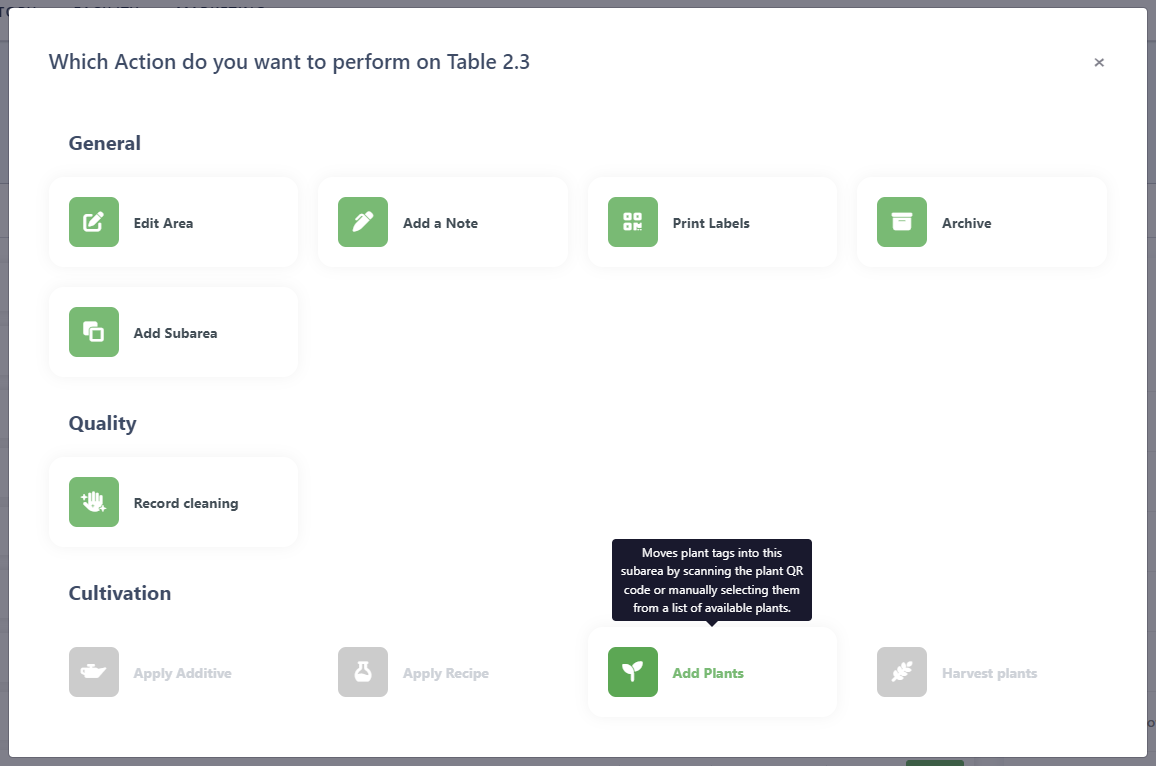Click the greyed "Harvest plants" text
Screen dimensions: 1156x766
point(989,673)
